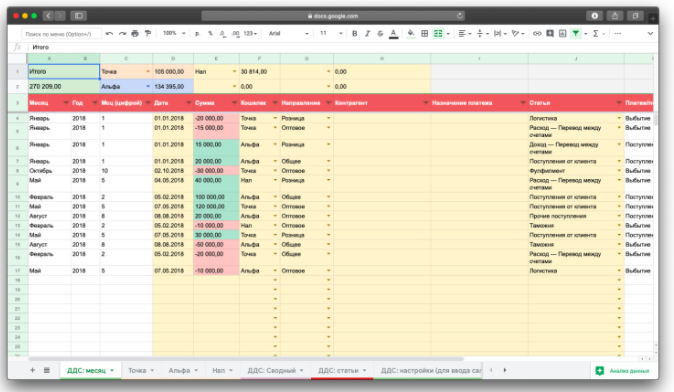The image size is (674, 392).
Task: Open the all sheets list icon
Action: click(x=47, y=370)
